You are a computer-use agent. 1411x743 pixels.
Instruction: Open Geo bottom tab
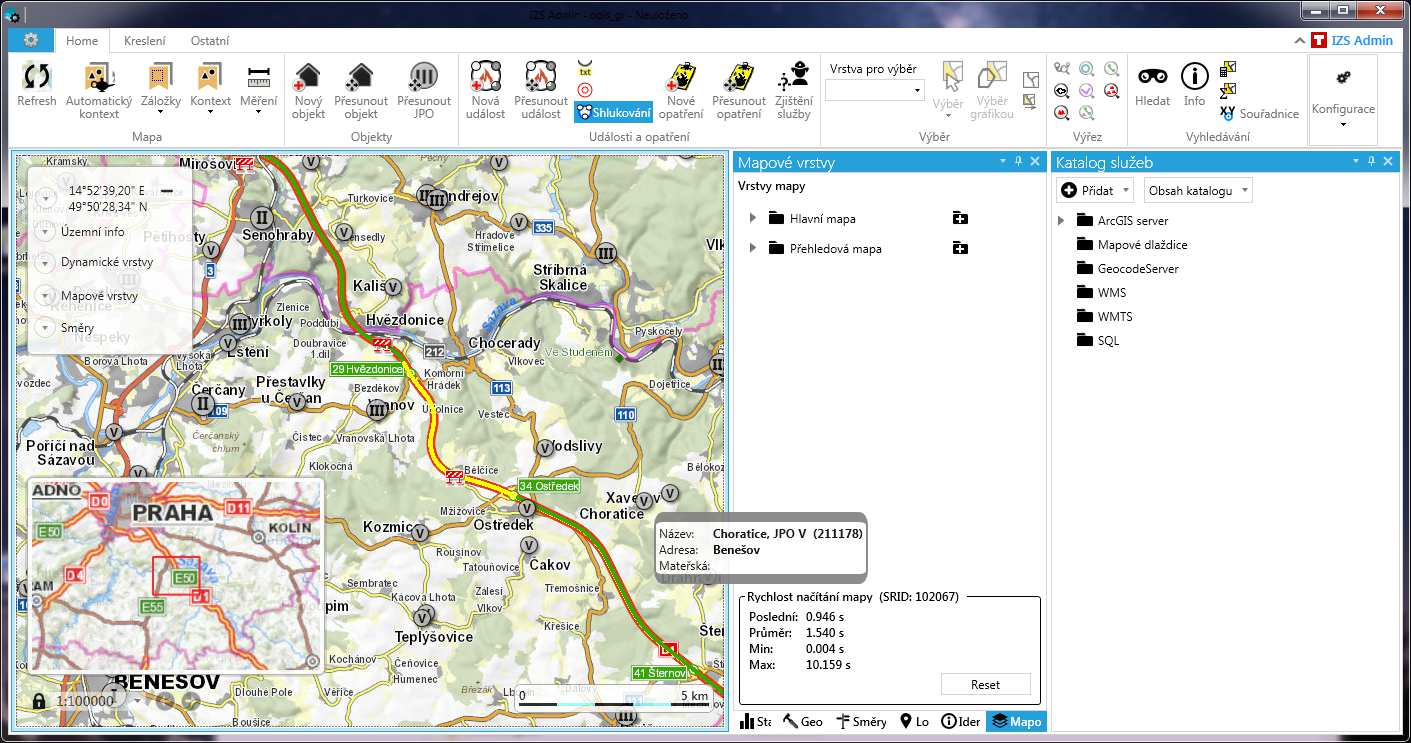click(803, 721)
